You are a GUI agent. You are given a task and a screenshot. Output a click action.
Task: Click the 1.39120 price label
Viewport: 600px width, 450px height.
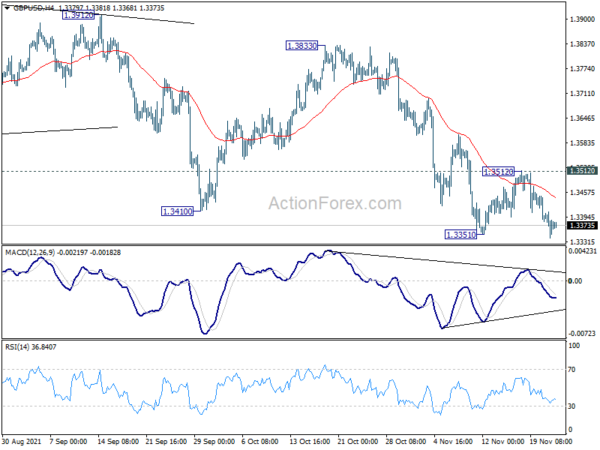coord(78,15)
